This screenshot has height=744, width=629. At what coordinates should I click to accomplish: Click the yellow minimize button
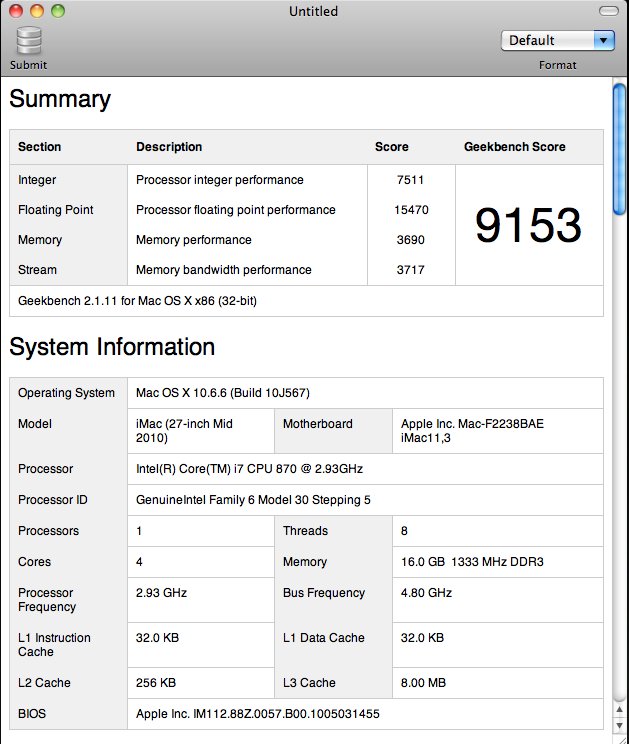tap(37, 11)
